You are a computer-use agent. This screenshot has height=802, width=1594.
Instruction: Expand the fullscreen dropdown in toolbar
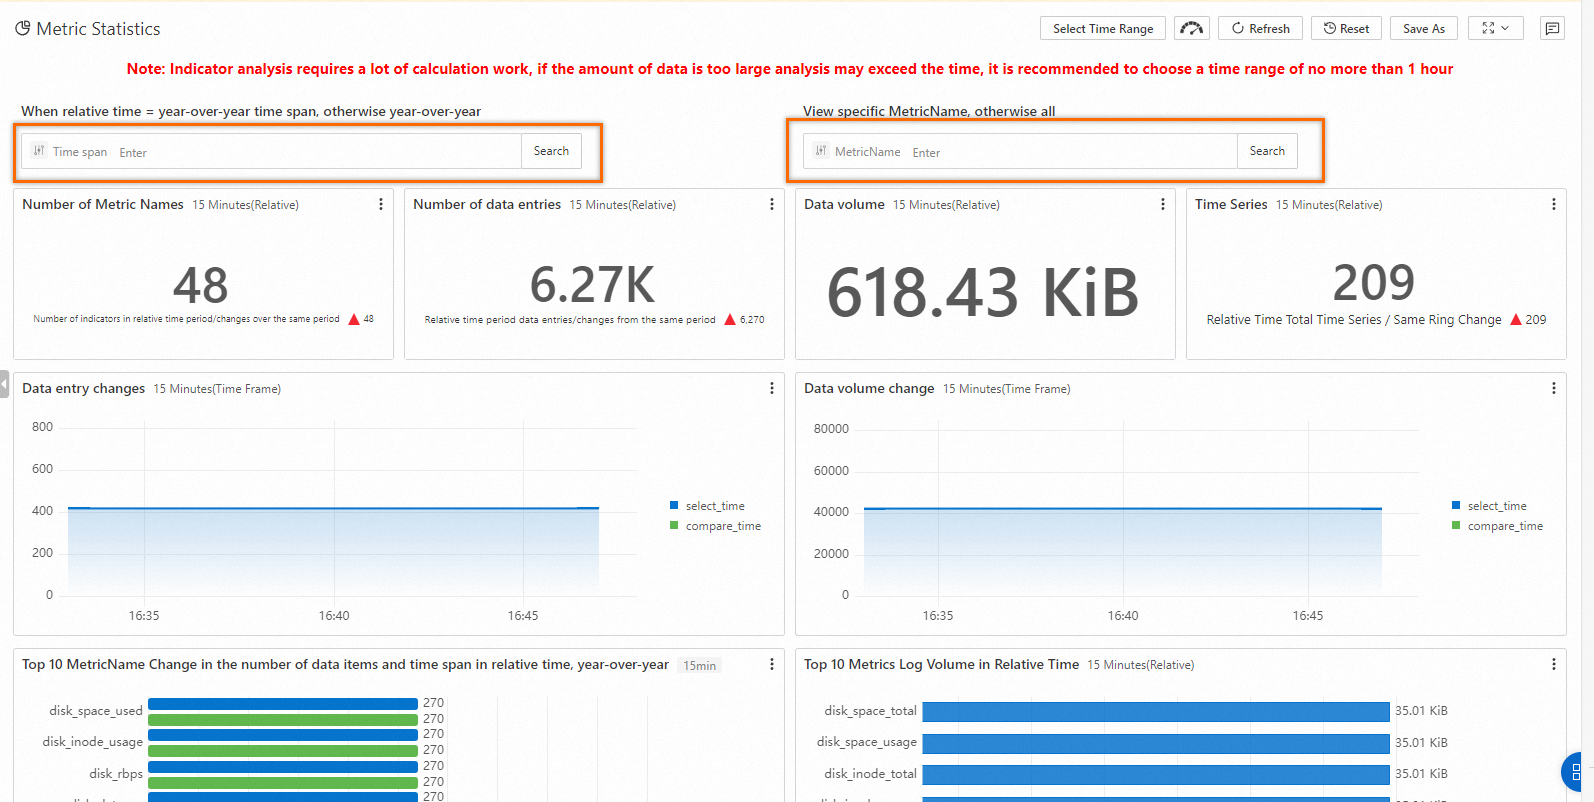pyautogui.click(x=1496, y=28)
